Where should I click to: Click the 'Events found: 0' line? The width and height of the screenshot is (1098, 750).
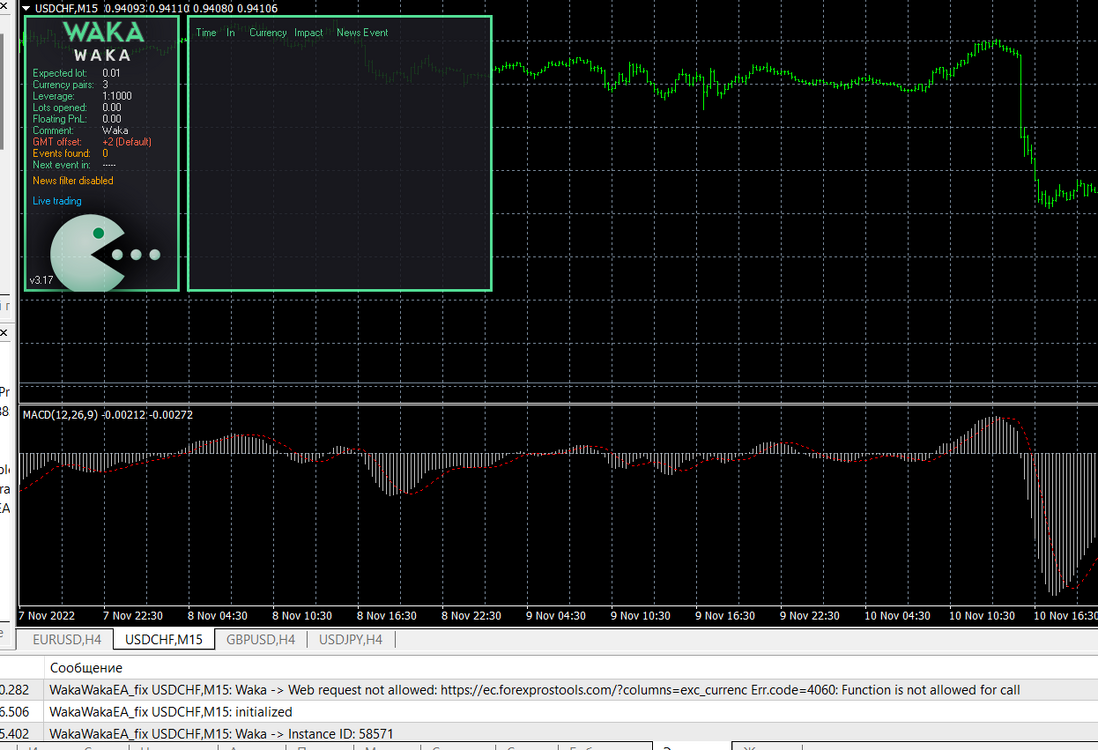tap(70, 153)
